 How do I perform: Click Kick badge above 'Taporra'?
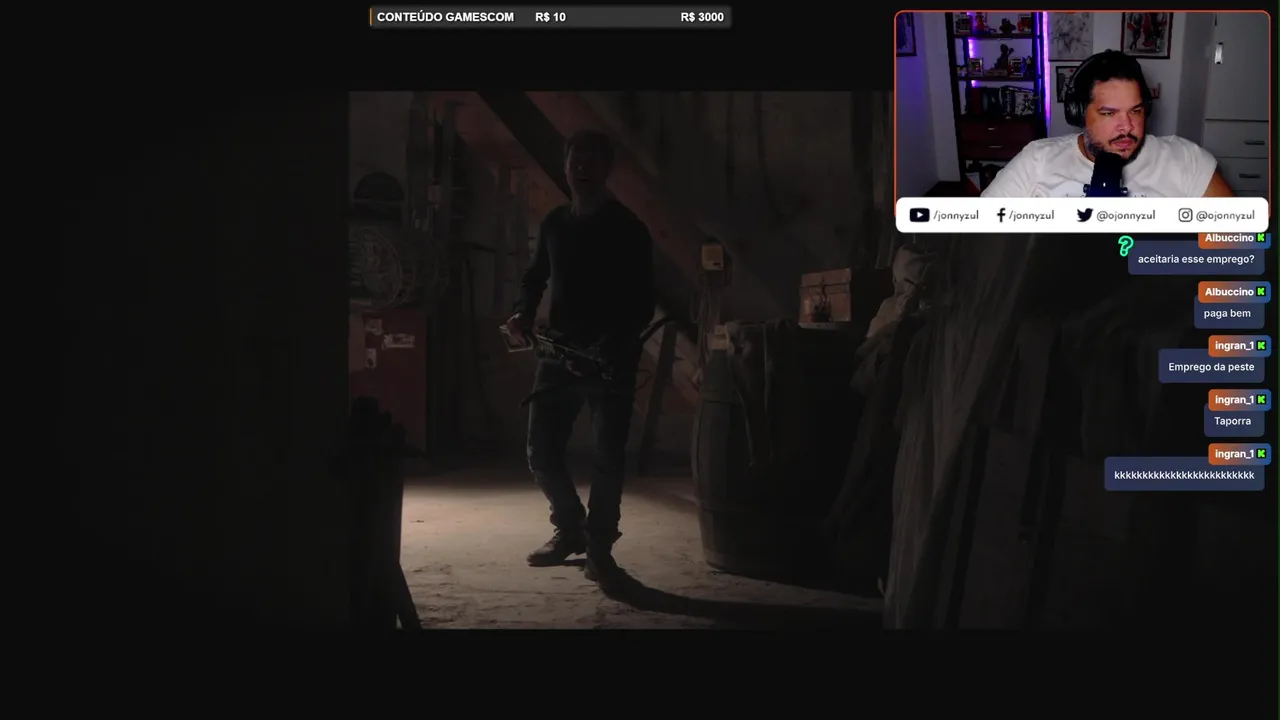1262,400
